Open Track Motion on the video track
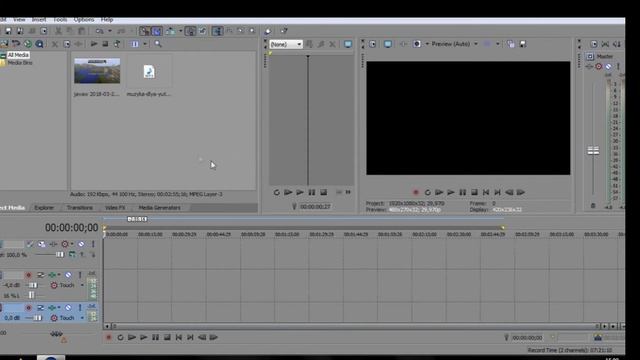640x360 pixels. coord(42,244)
